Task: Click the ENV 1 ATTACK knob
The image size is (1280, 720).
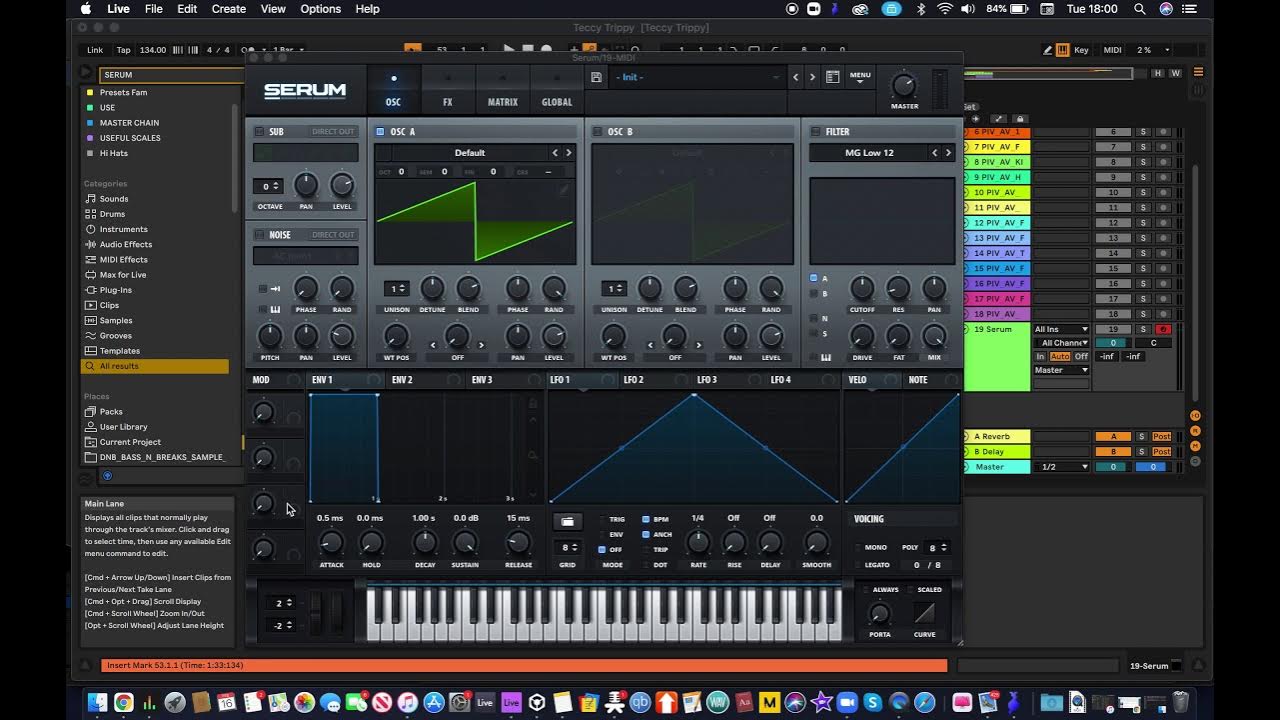Action: (331, 543)
